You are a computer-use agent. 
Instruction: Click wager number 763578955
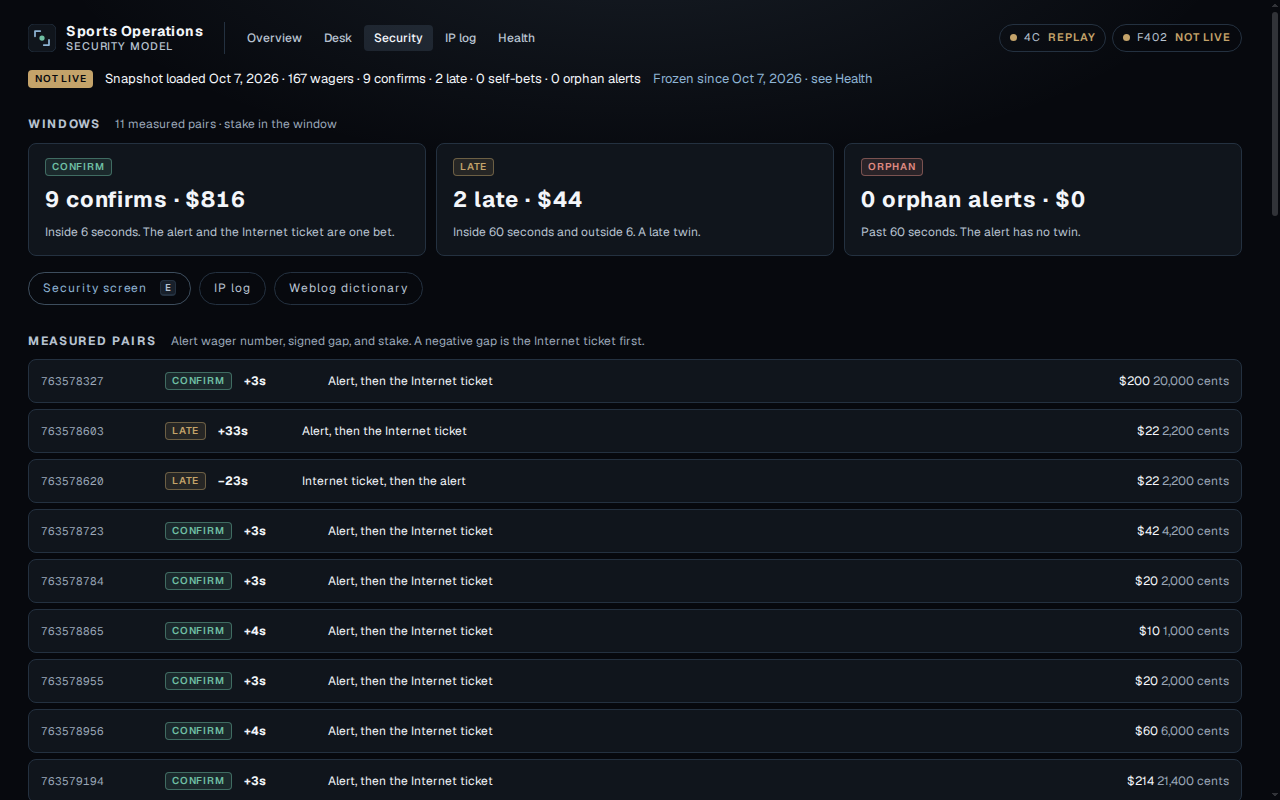(x=72, y=681)
